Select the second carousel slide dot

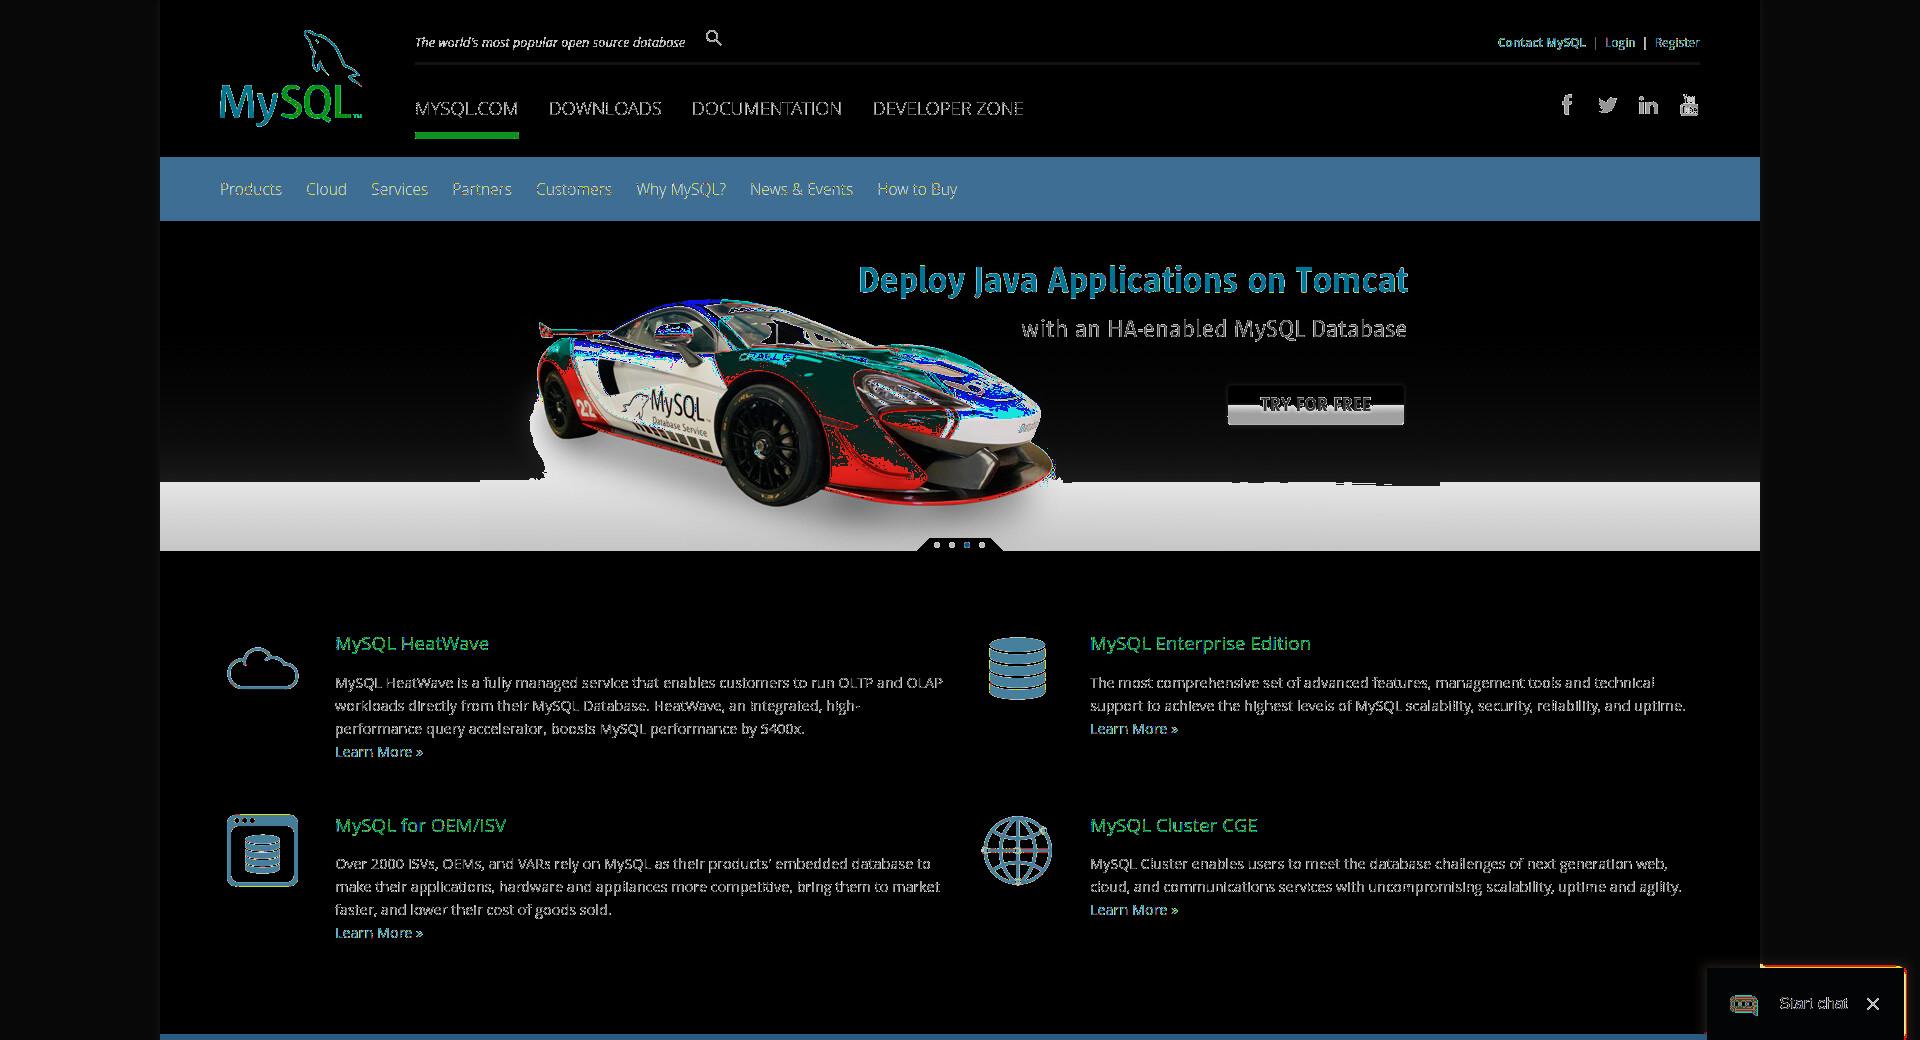[x=952, y=545]
